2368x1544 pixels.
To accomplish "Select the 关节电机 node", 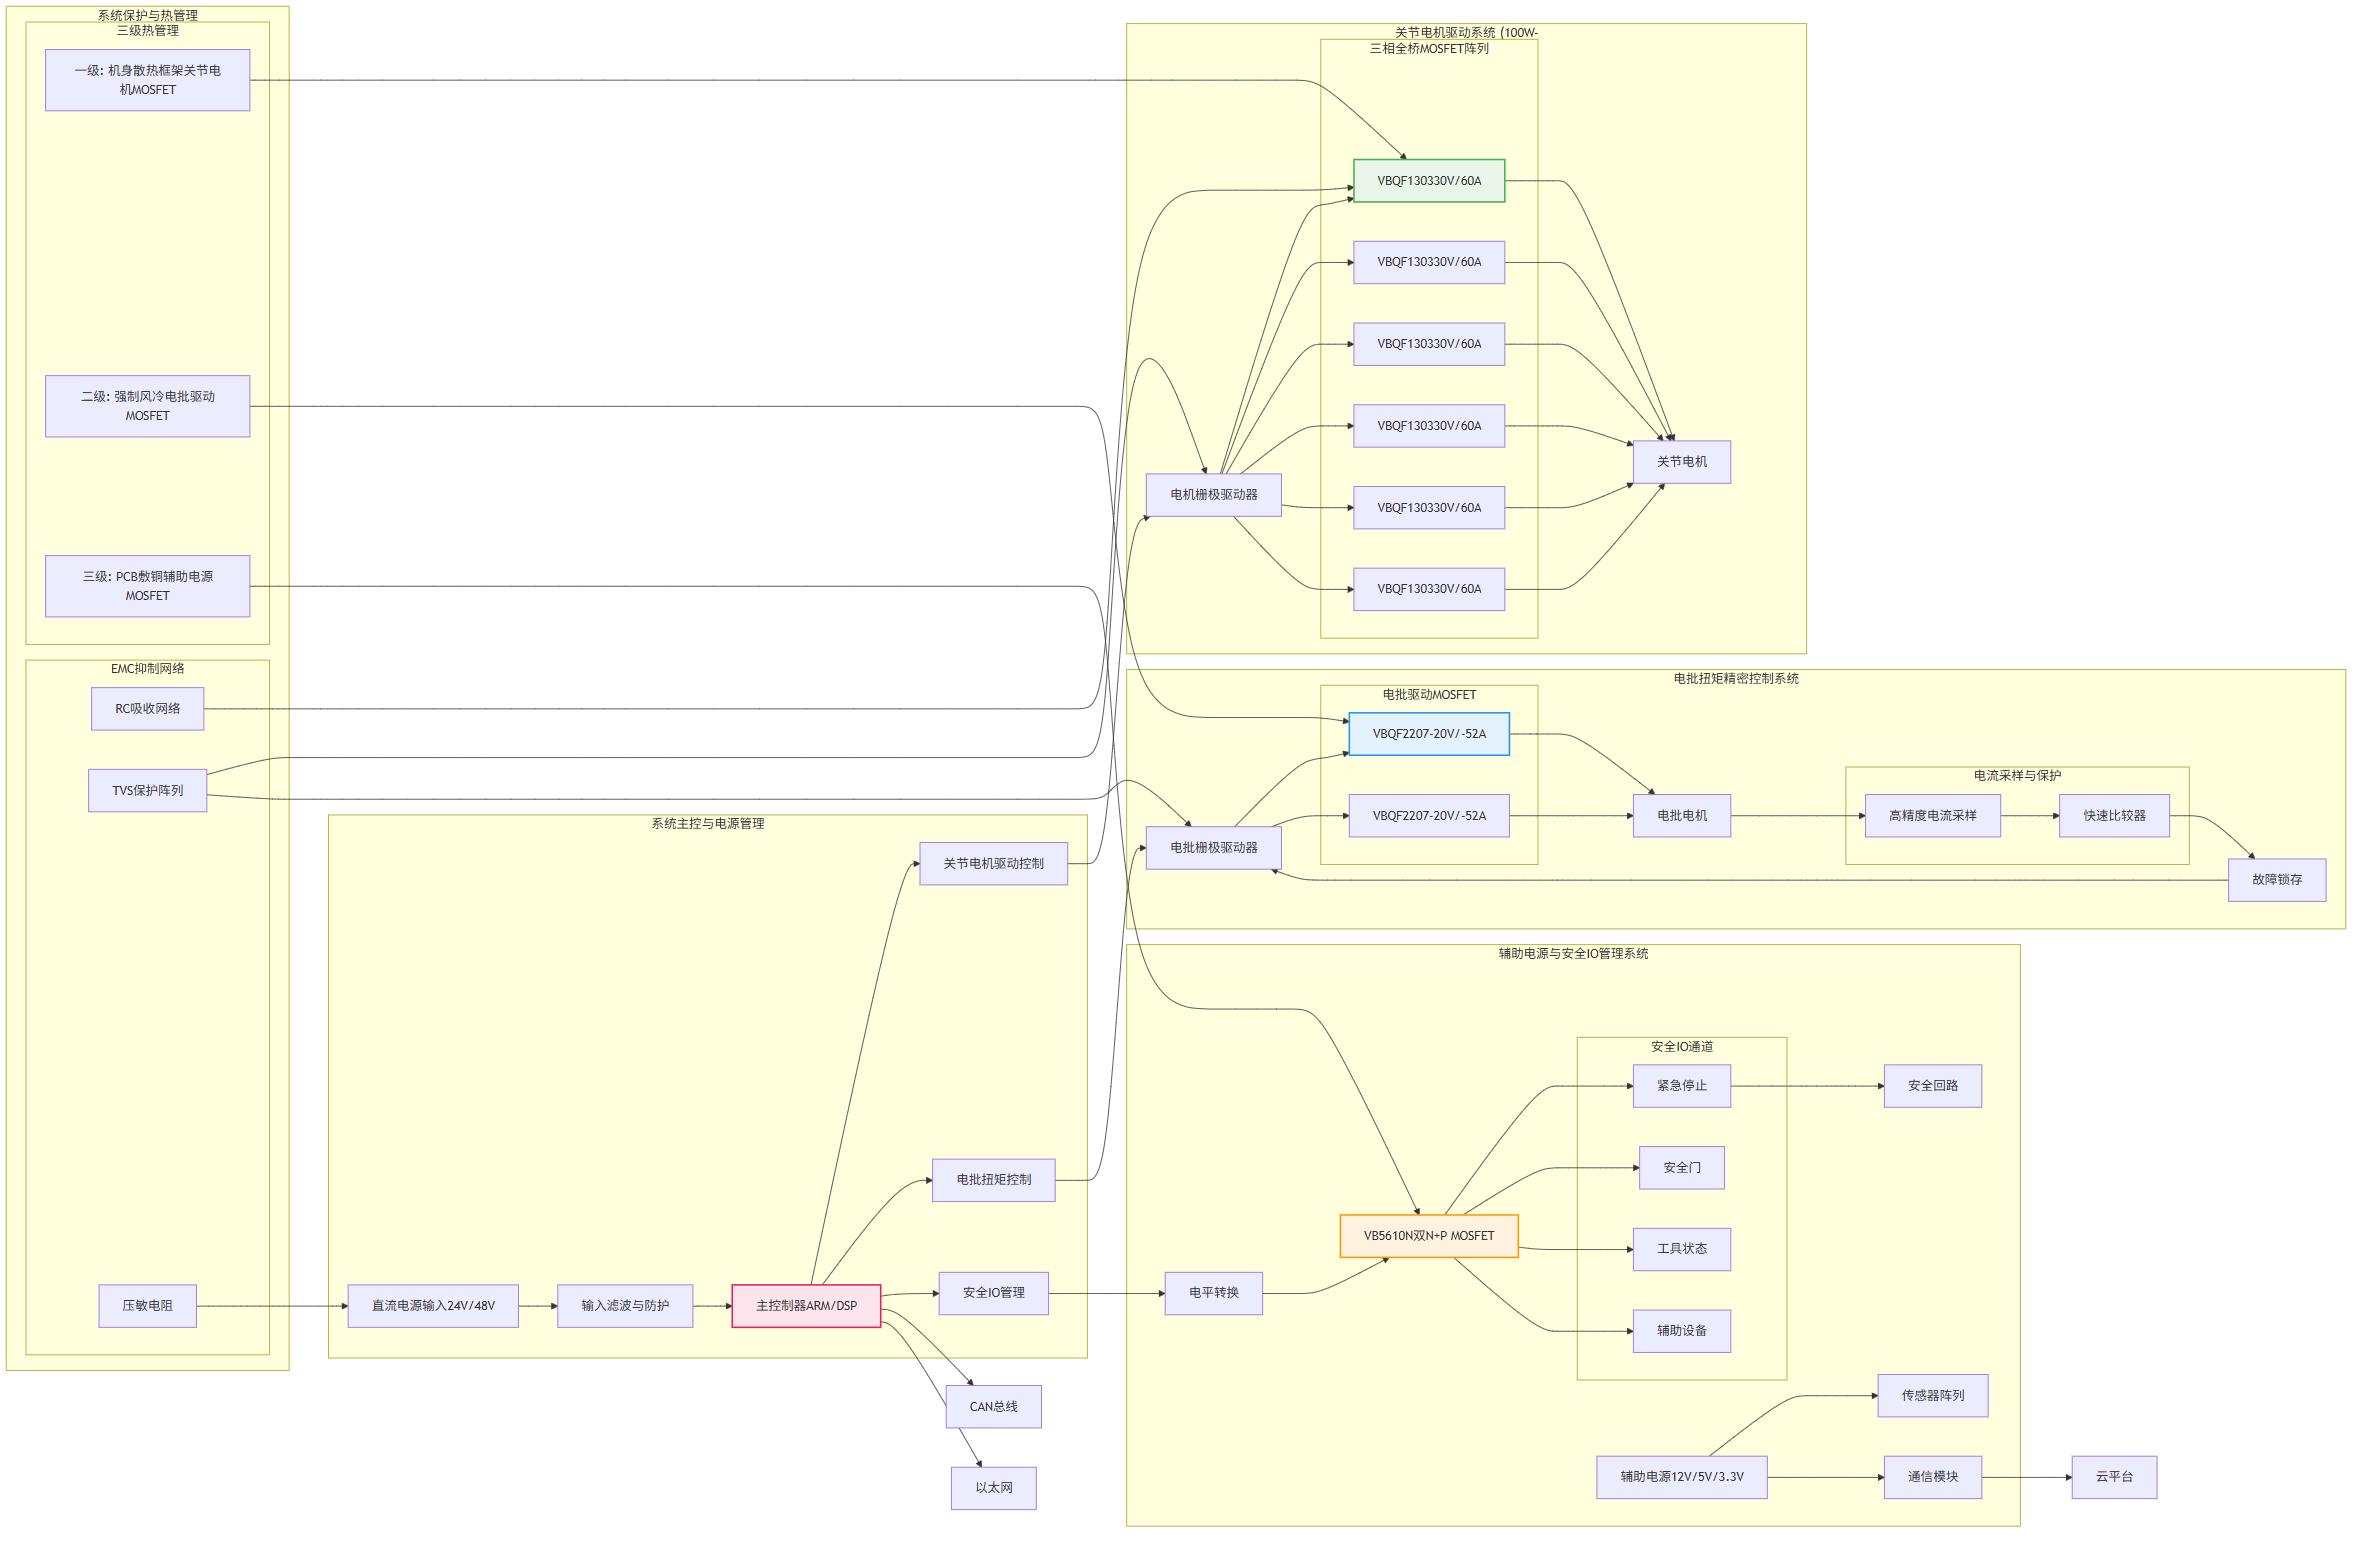I will point(1680,462).
